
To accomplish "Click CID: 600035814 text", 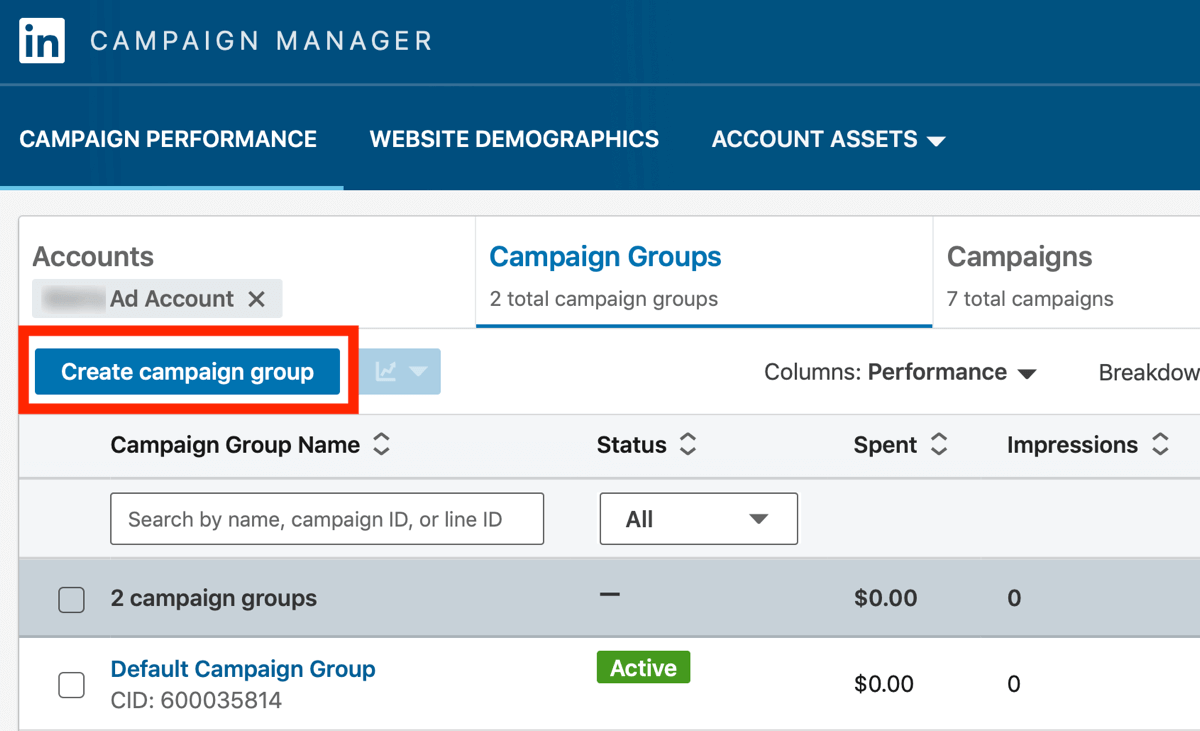I will [196, 700].
